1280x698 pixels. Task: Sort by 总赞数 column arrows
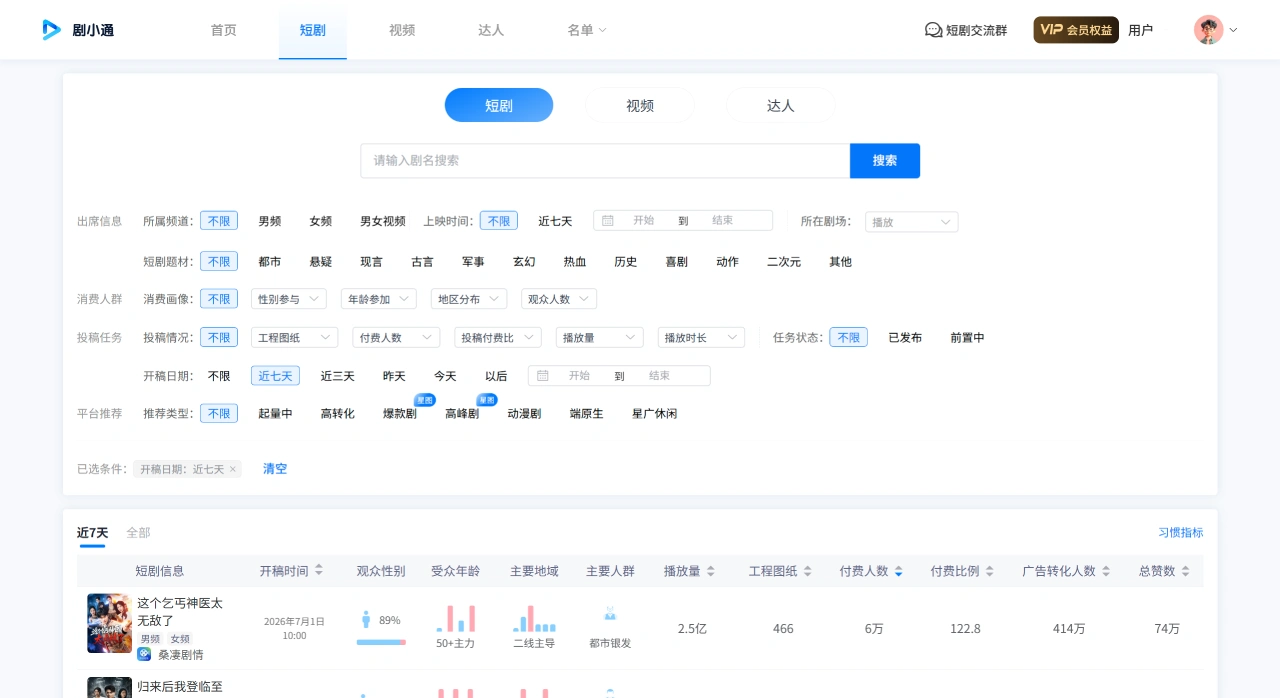tap(1186, 571)
